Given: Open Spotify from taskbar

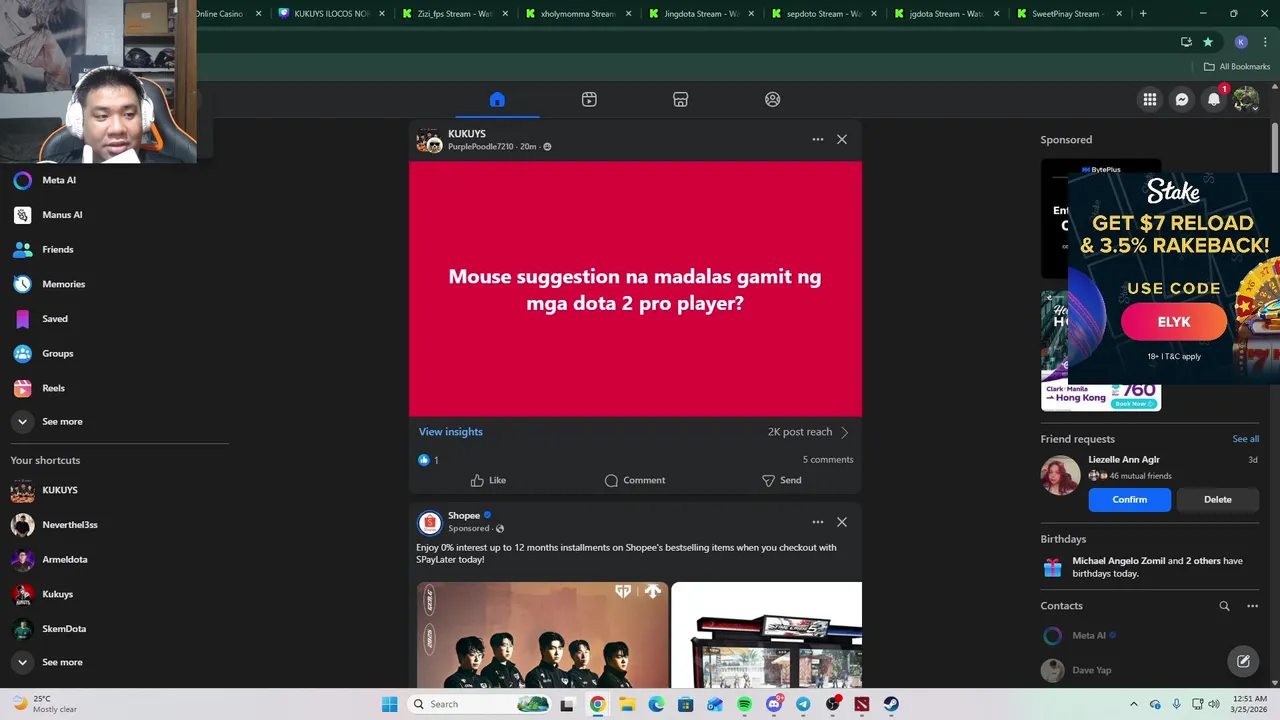Looking at the screenshot, I should (x=744, y=704).
